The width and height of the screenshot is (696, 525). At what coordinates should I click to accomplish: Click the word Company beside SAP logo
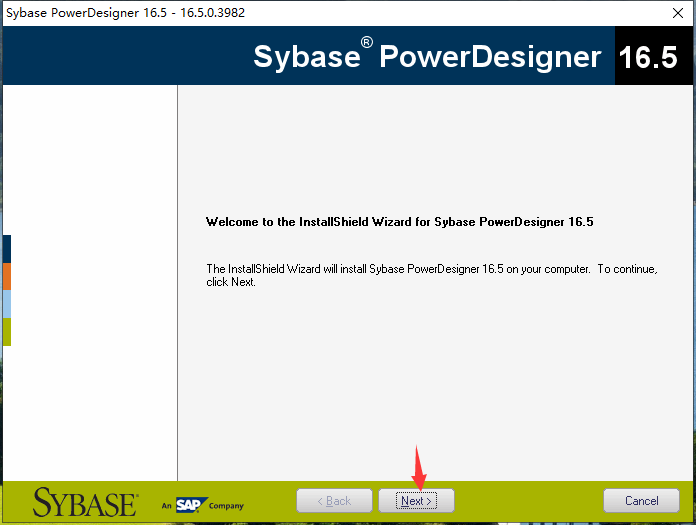coord(226,506)
